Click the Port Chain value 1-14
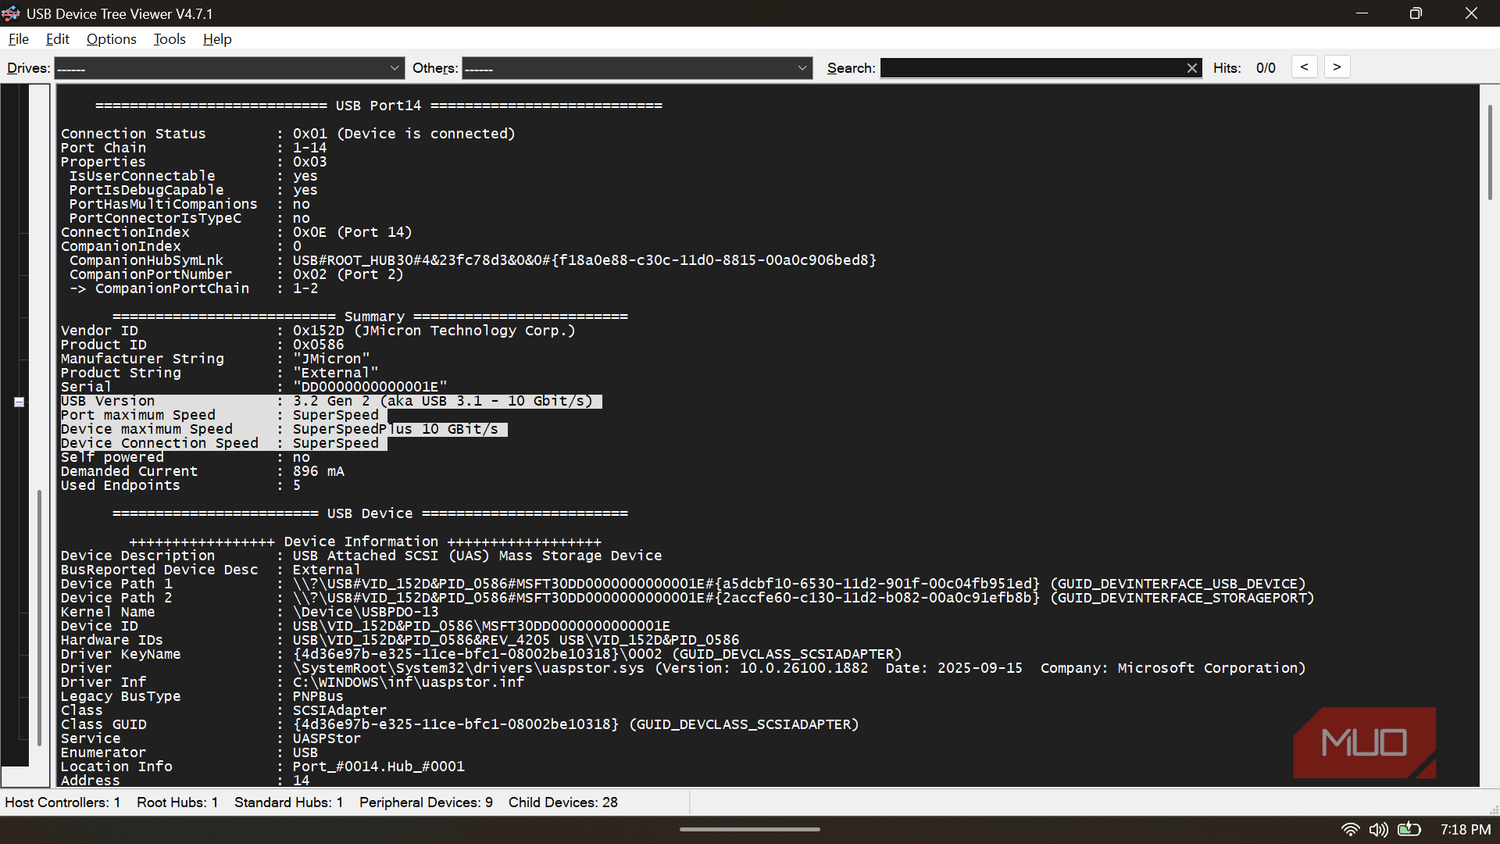Image resolution: width=1500 pixels, height=844 pixels. point(310,148)
